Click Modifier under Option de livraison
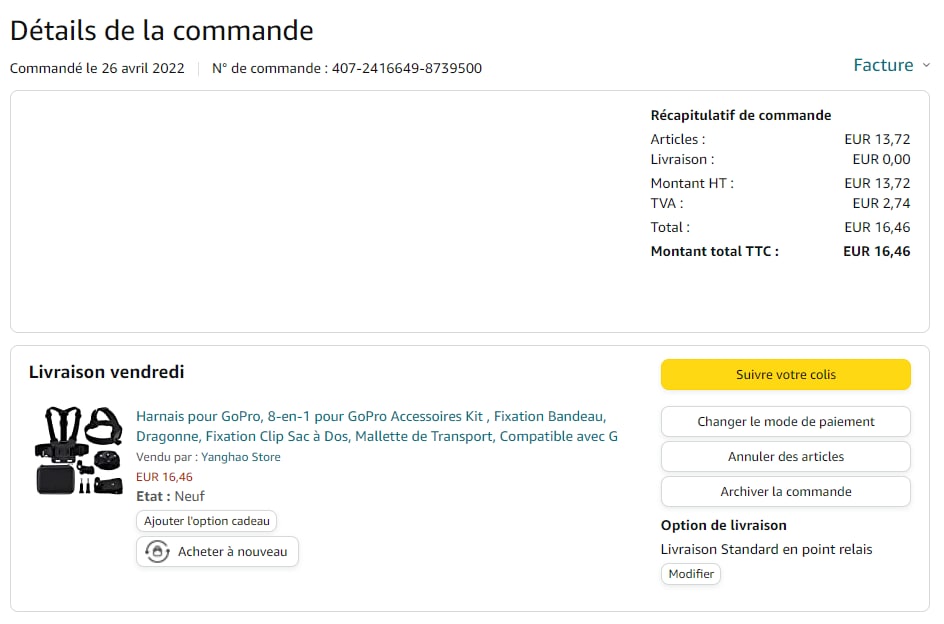This screenshot has width=944, height=624. click(x=691, y=574)
